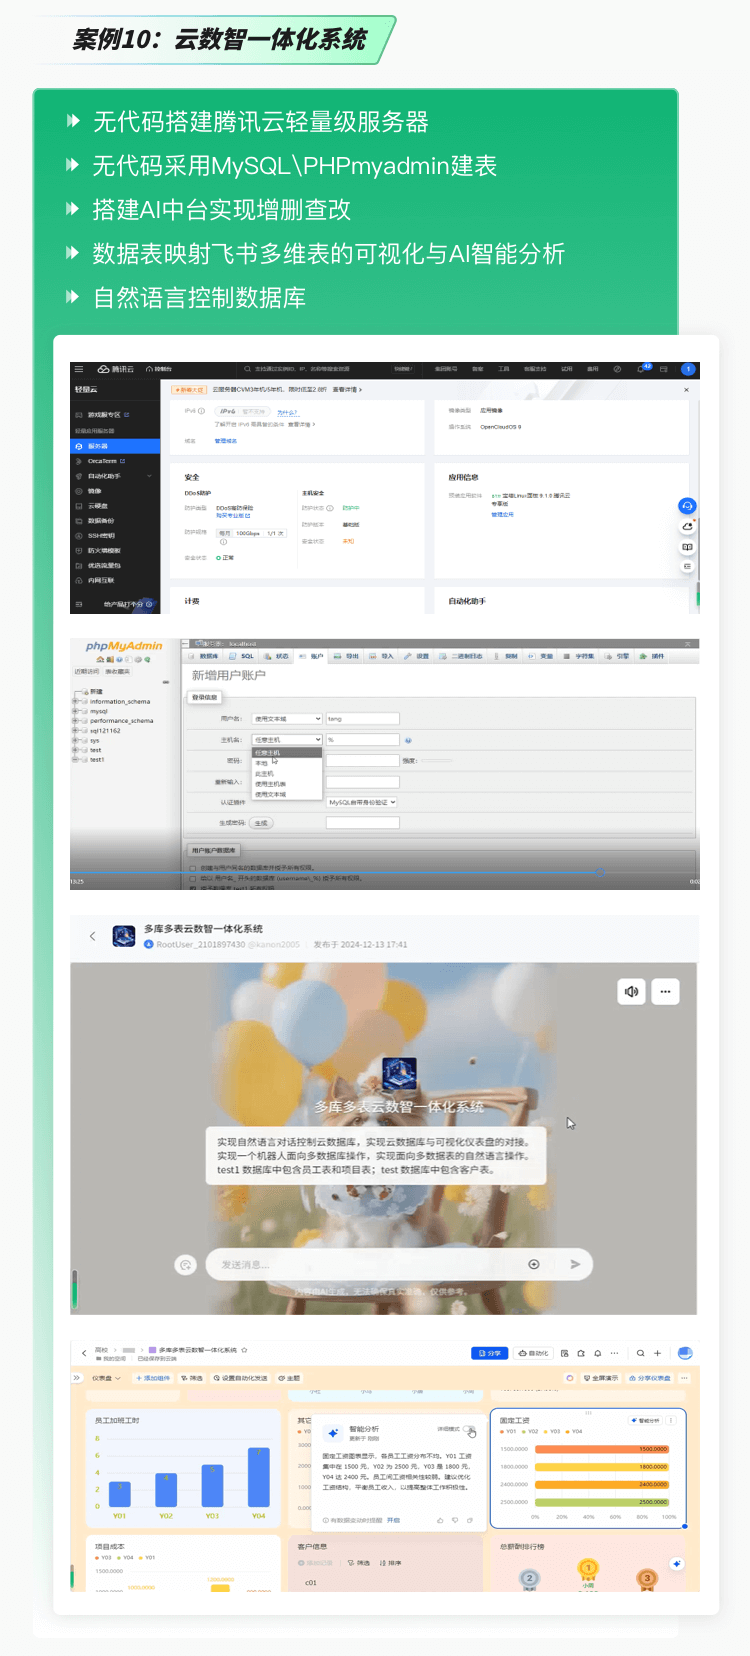
Task: Click the Tencent Cloud logo
Action: [x=115, y=369]
